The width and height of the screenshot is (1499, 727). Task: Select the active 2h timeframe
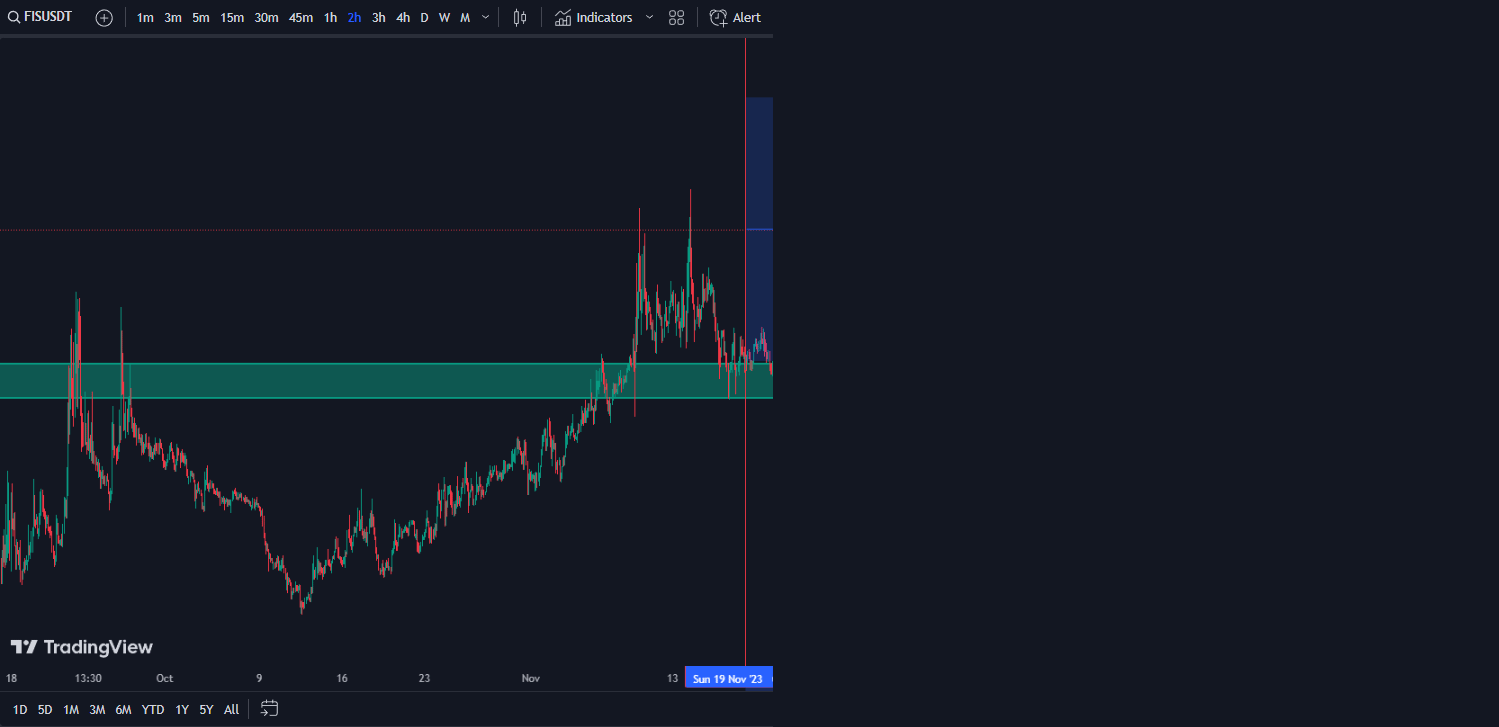[354, 18]
